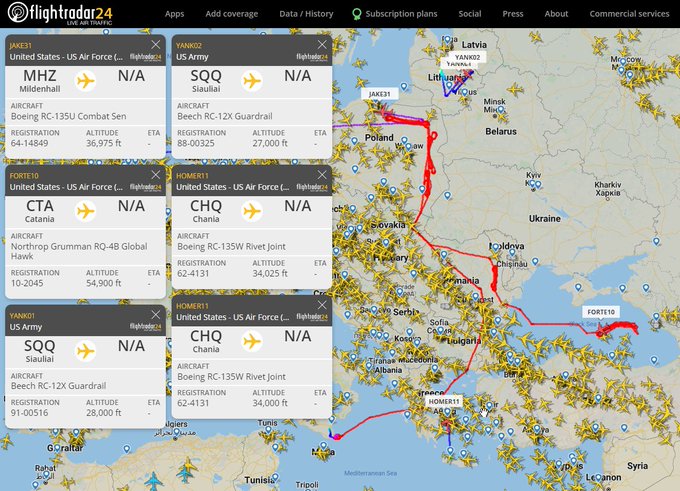Open the Social menu item
680x491 pixels.
point(470,14)
